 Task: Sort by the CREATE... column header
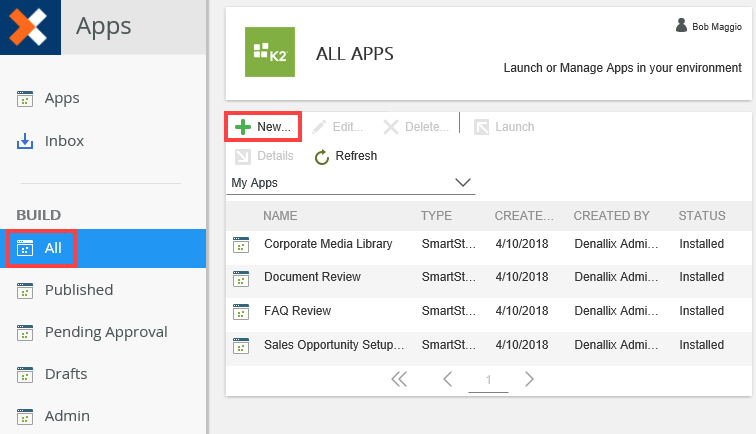(x=524, y=216)
